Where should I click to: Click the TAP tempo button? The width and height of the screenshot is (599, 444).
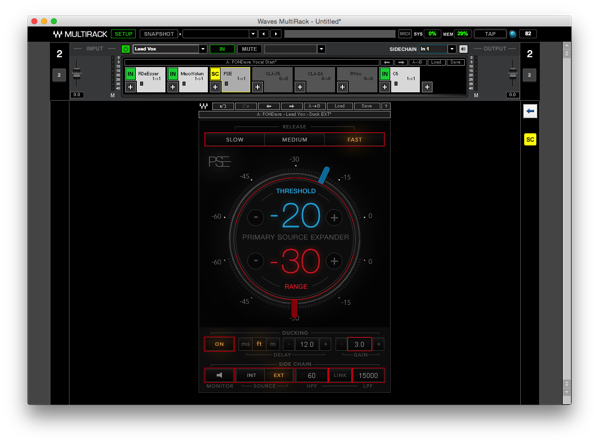tap(490, 34)
